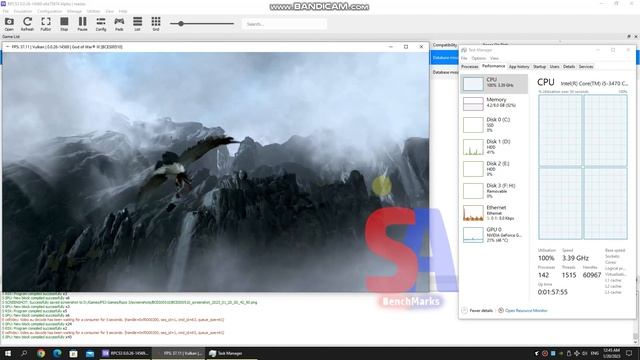The image size is (640, 360).
Task: Open the RPCS3 Configuration menu
Action: coord(50,11)
